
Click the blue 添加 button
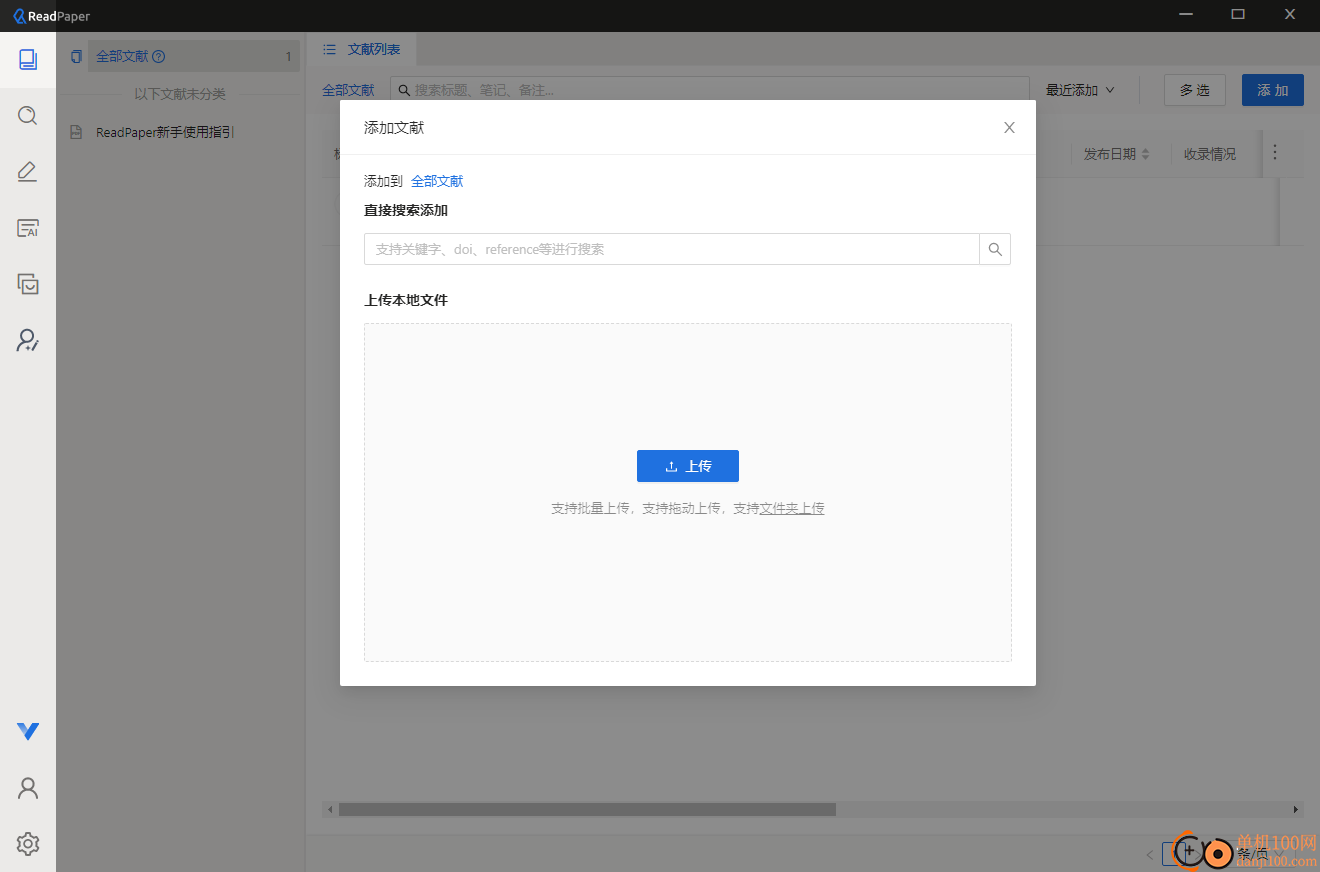(1273, 90)
